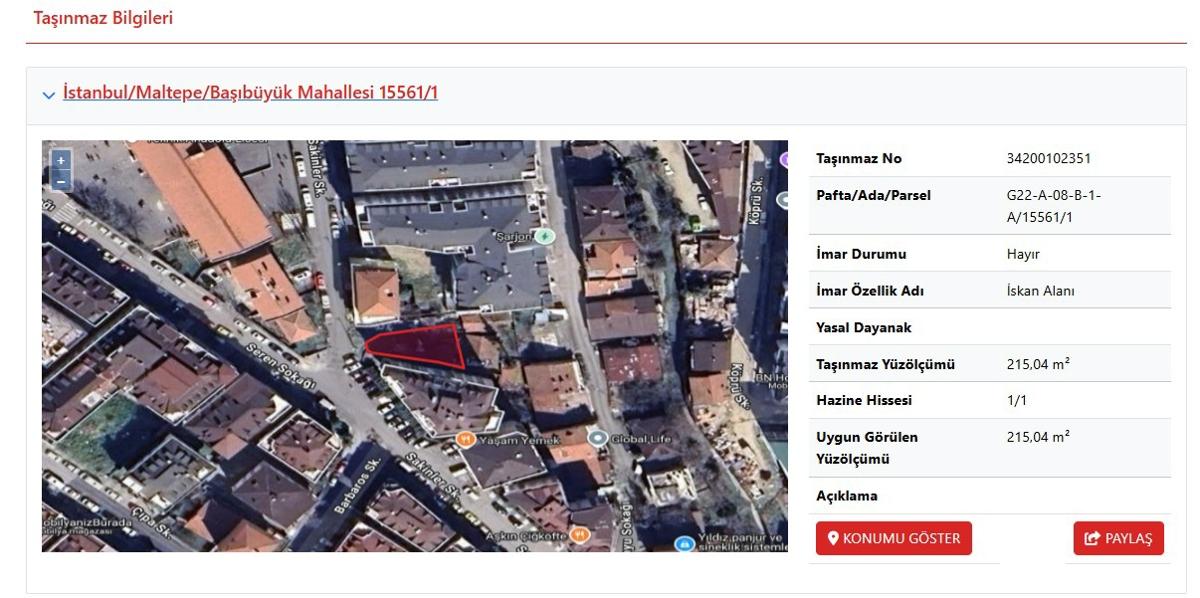Zoom in on the parcel map
1200x598 pixels.
point(61,160)
